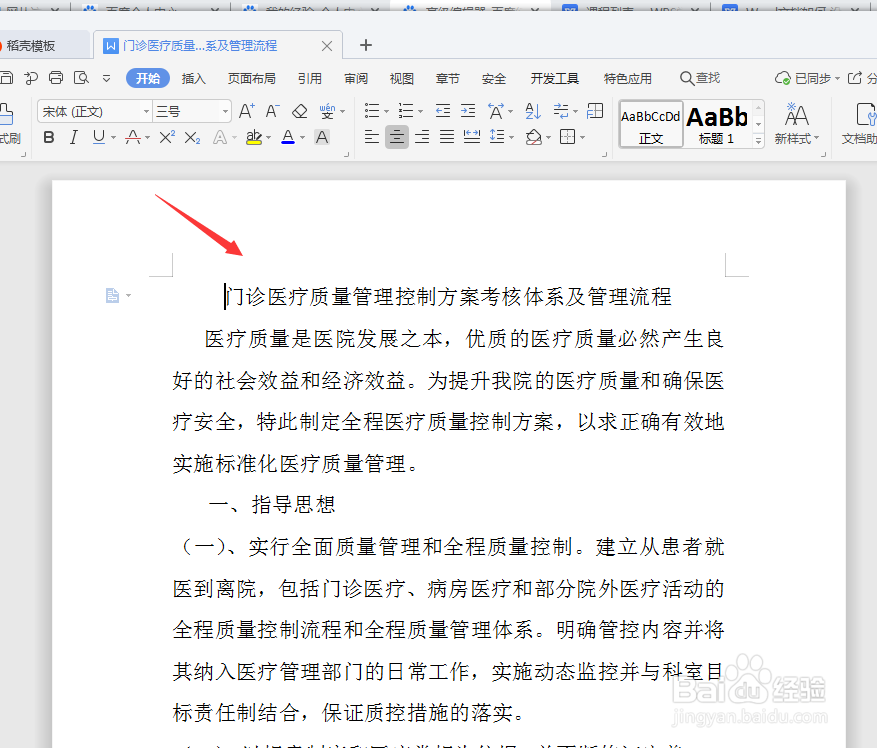Click the paragraph layout icon beside title
The width and height of the screenshot is (877, 748).
tap(112, 295)
